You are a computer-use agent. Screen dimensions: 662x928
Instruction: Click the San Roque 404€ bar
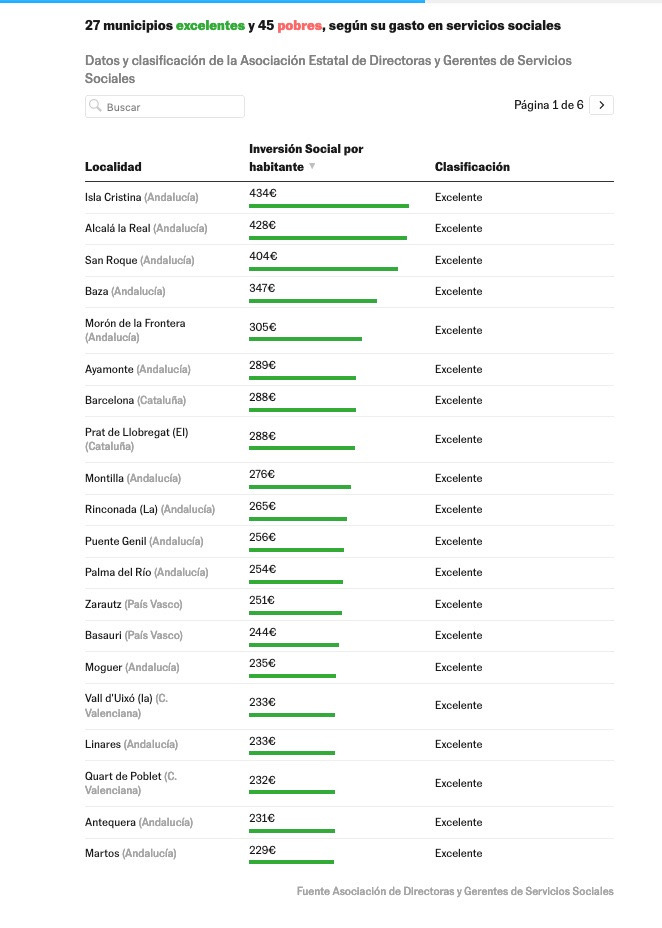point(323,269)
